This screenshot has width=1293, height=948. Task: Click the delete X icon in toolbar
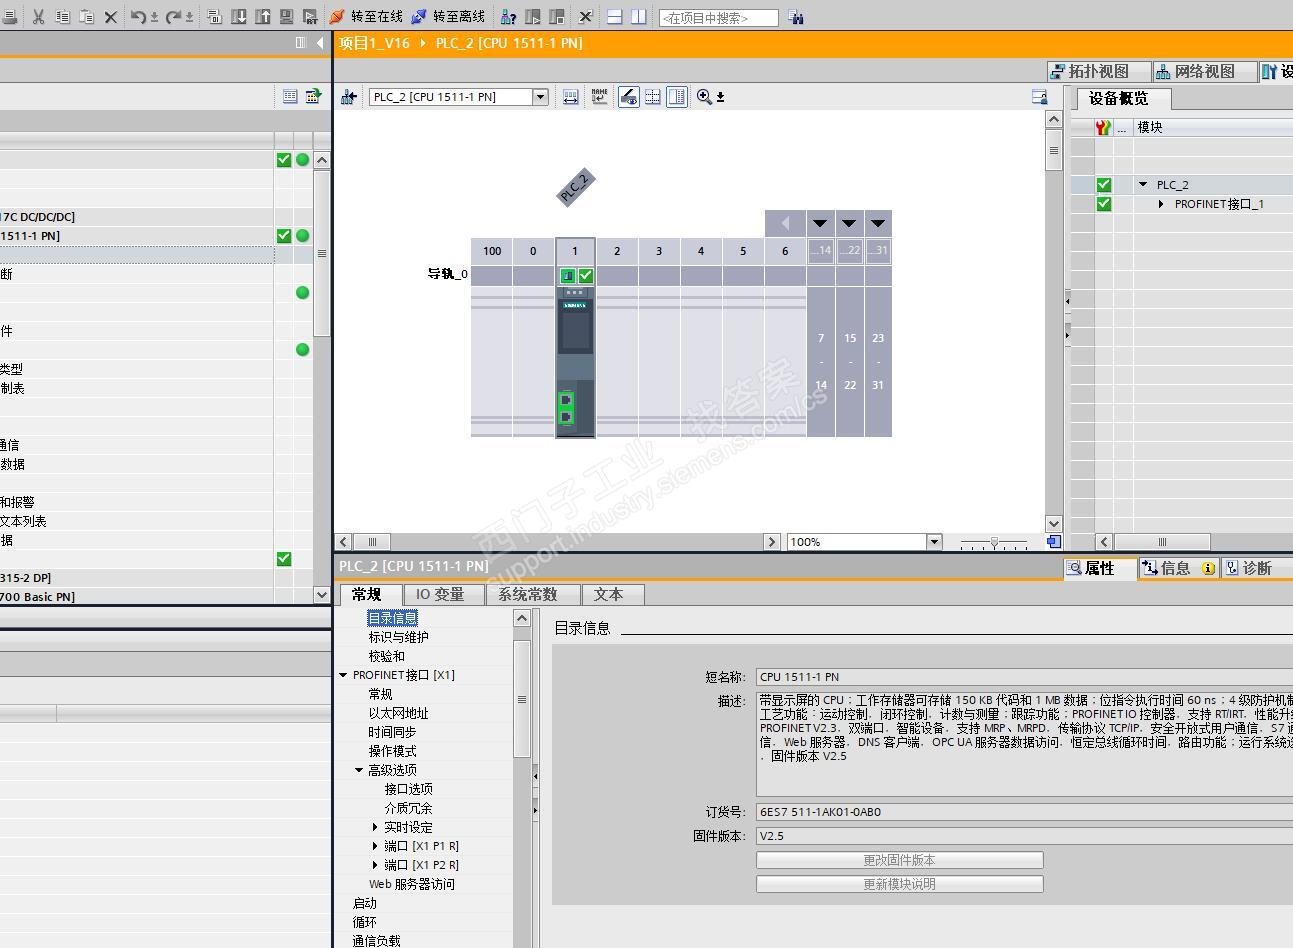(111, 17)
